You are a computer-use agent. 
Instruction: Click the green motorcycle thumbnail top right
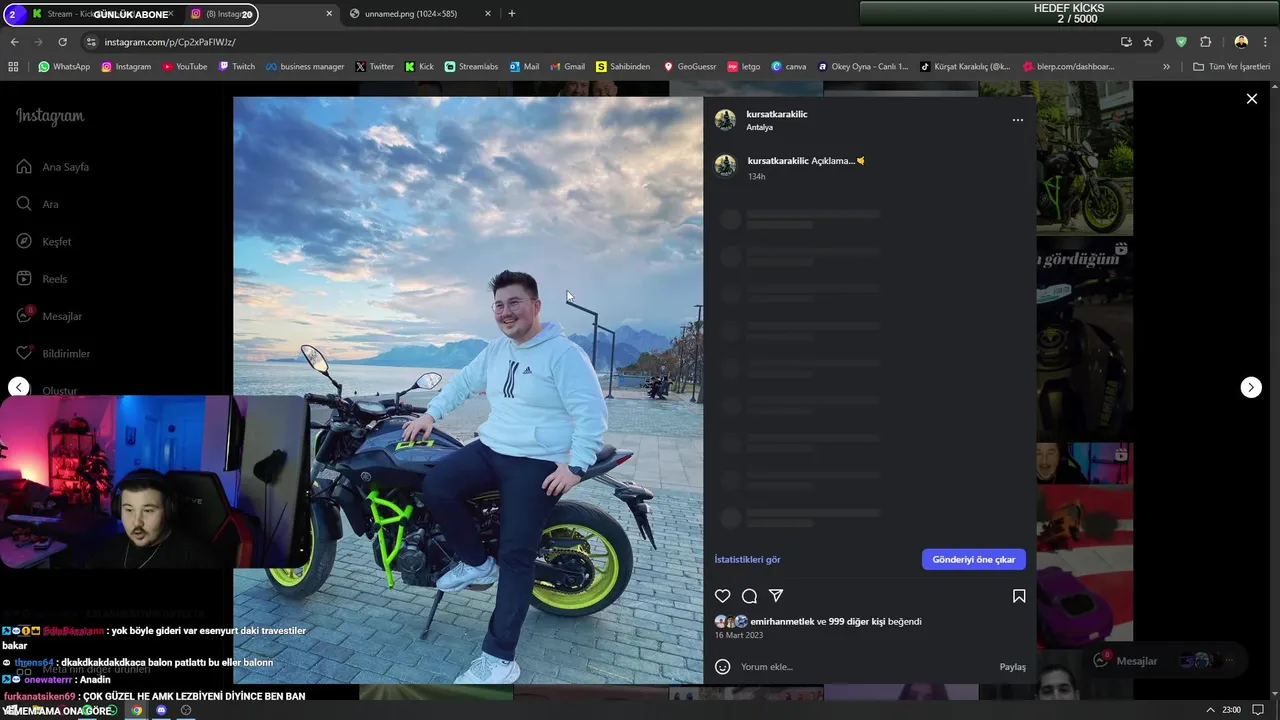1084,158
